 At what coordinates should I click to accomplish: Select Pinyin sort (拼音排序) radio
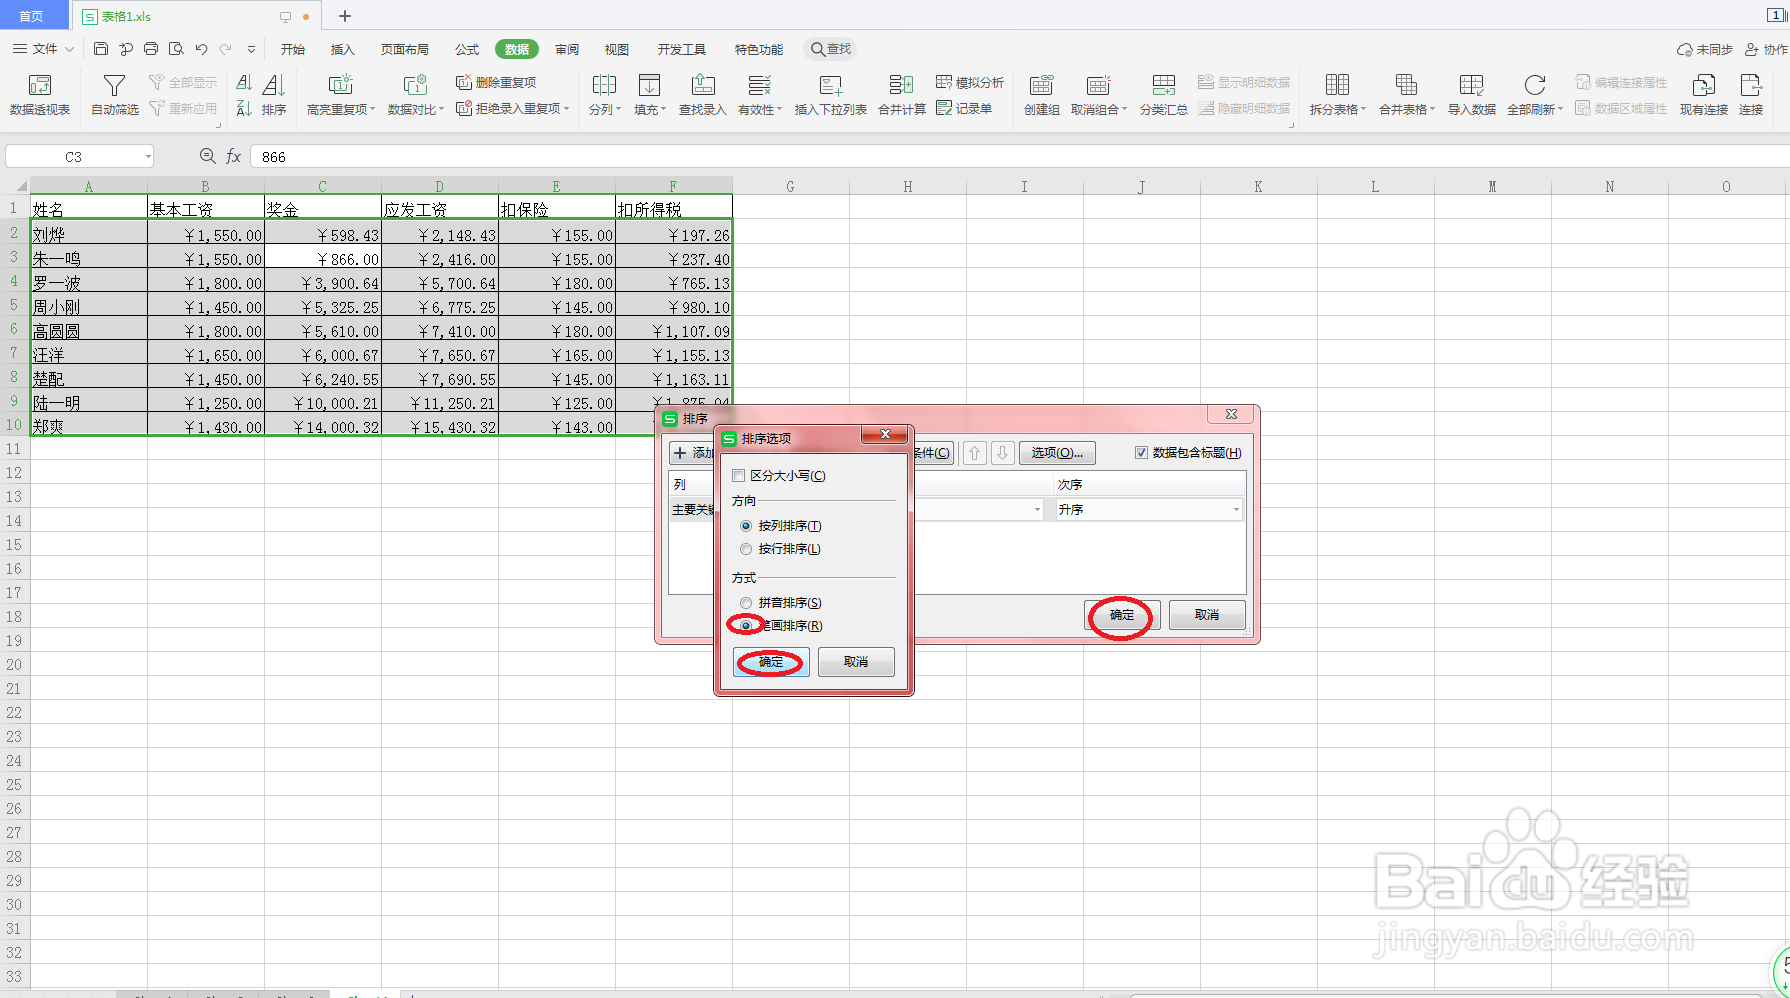coord(746,603)
